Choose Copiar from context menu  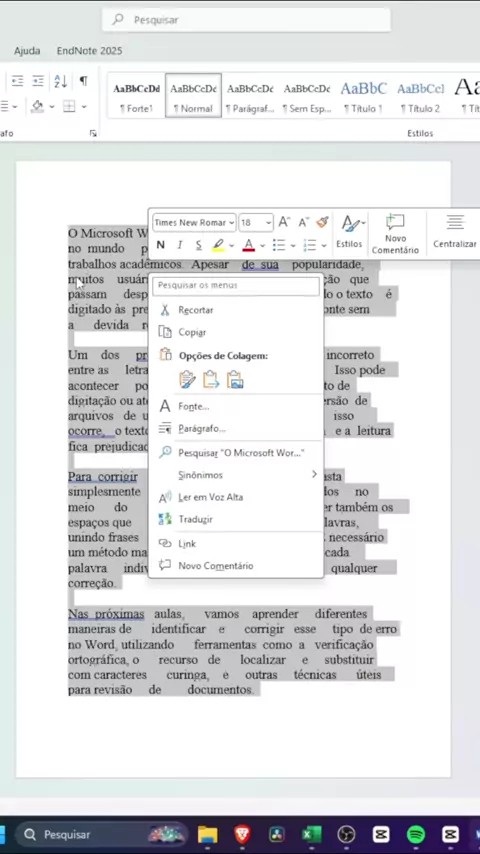(236, 332)
